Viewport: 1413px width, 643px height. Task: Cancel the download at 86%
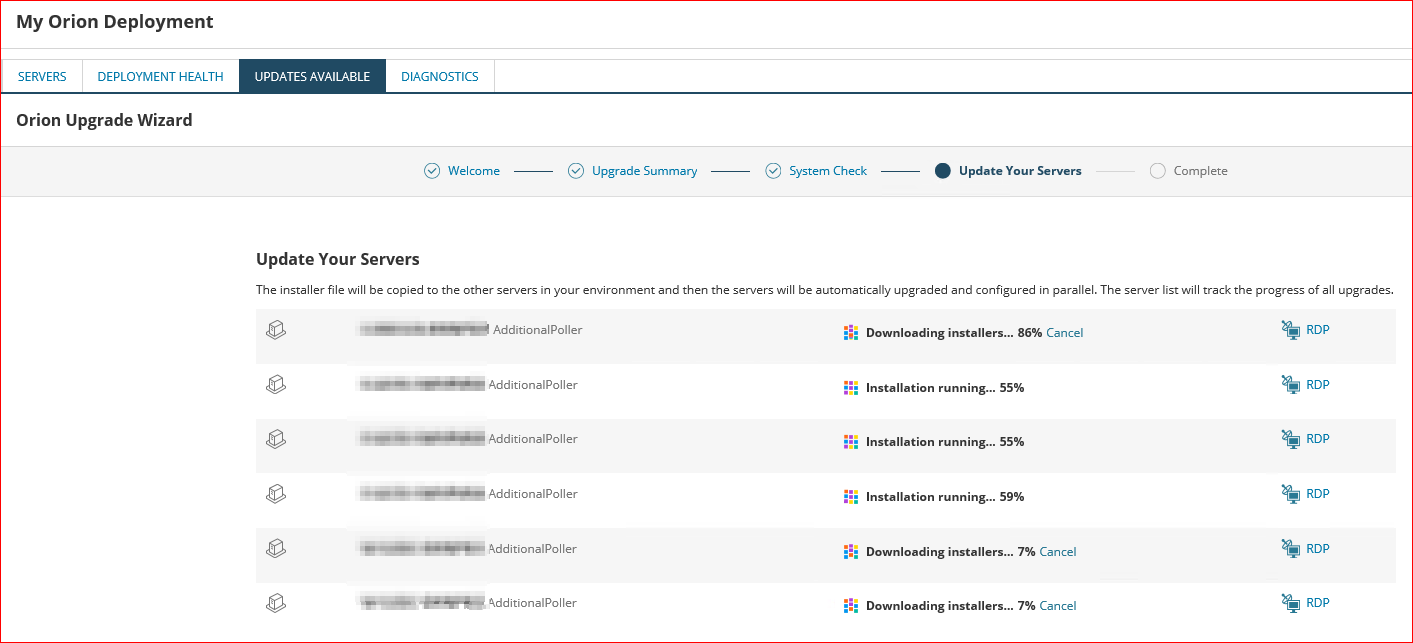[1064, 333]
